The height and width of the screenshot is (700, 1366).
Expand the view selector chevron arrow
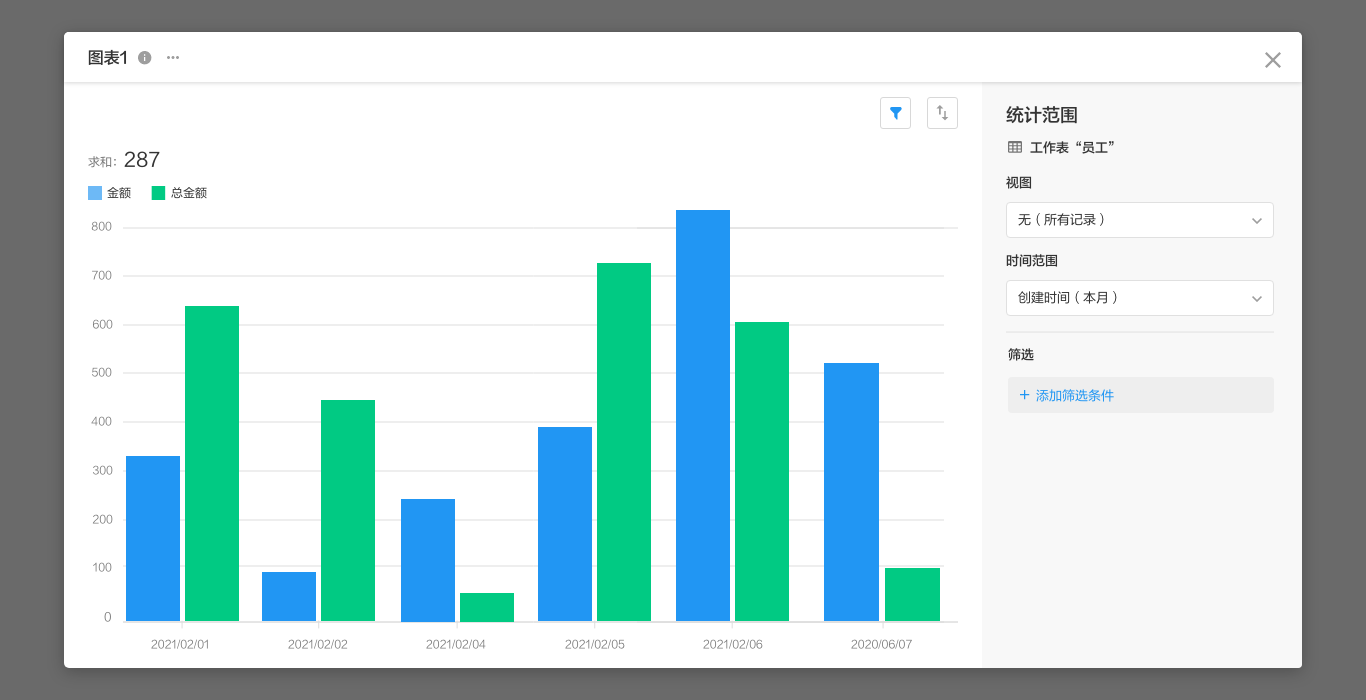pos(1257,220)
